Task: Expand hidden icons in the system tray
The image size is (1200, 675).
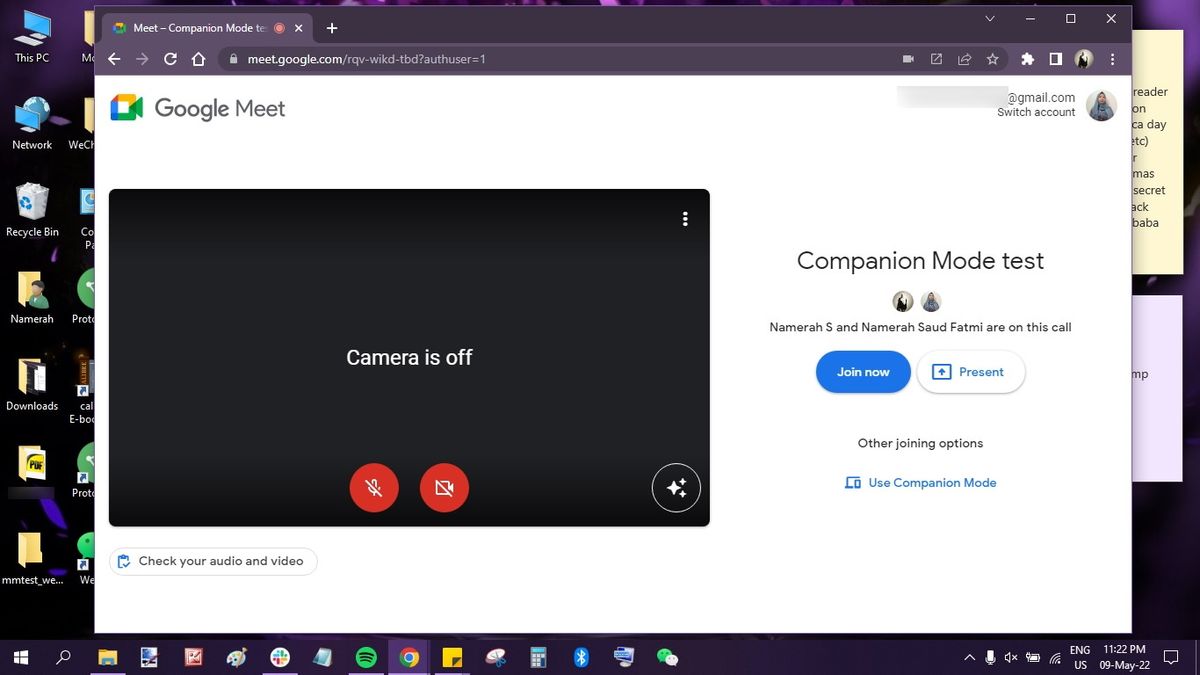Action: 968,657
